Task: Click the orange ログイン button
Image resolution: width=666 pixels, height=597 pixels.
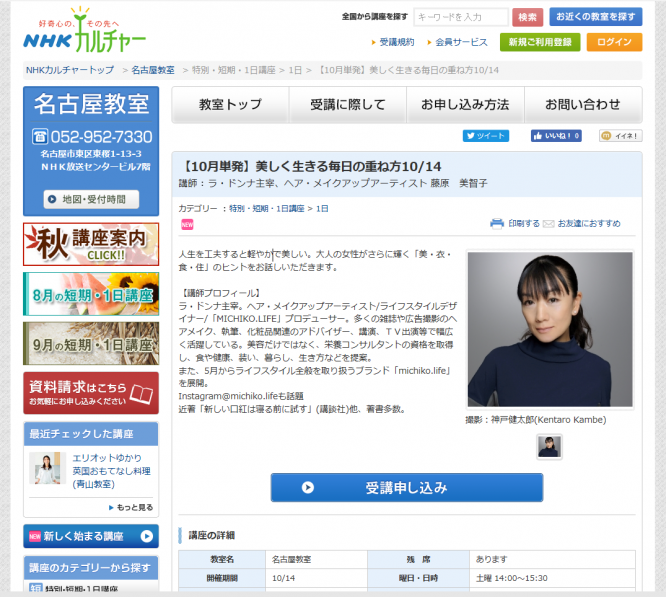Action: coord(614,42)
